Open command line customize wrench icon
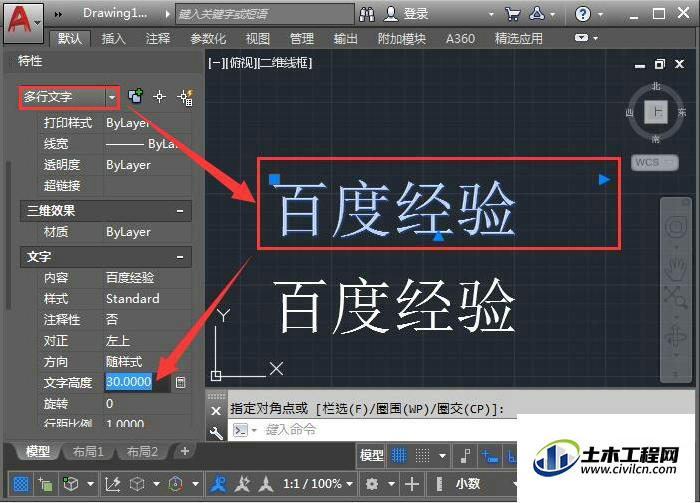 coord(216,432)
